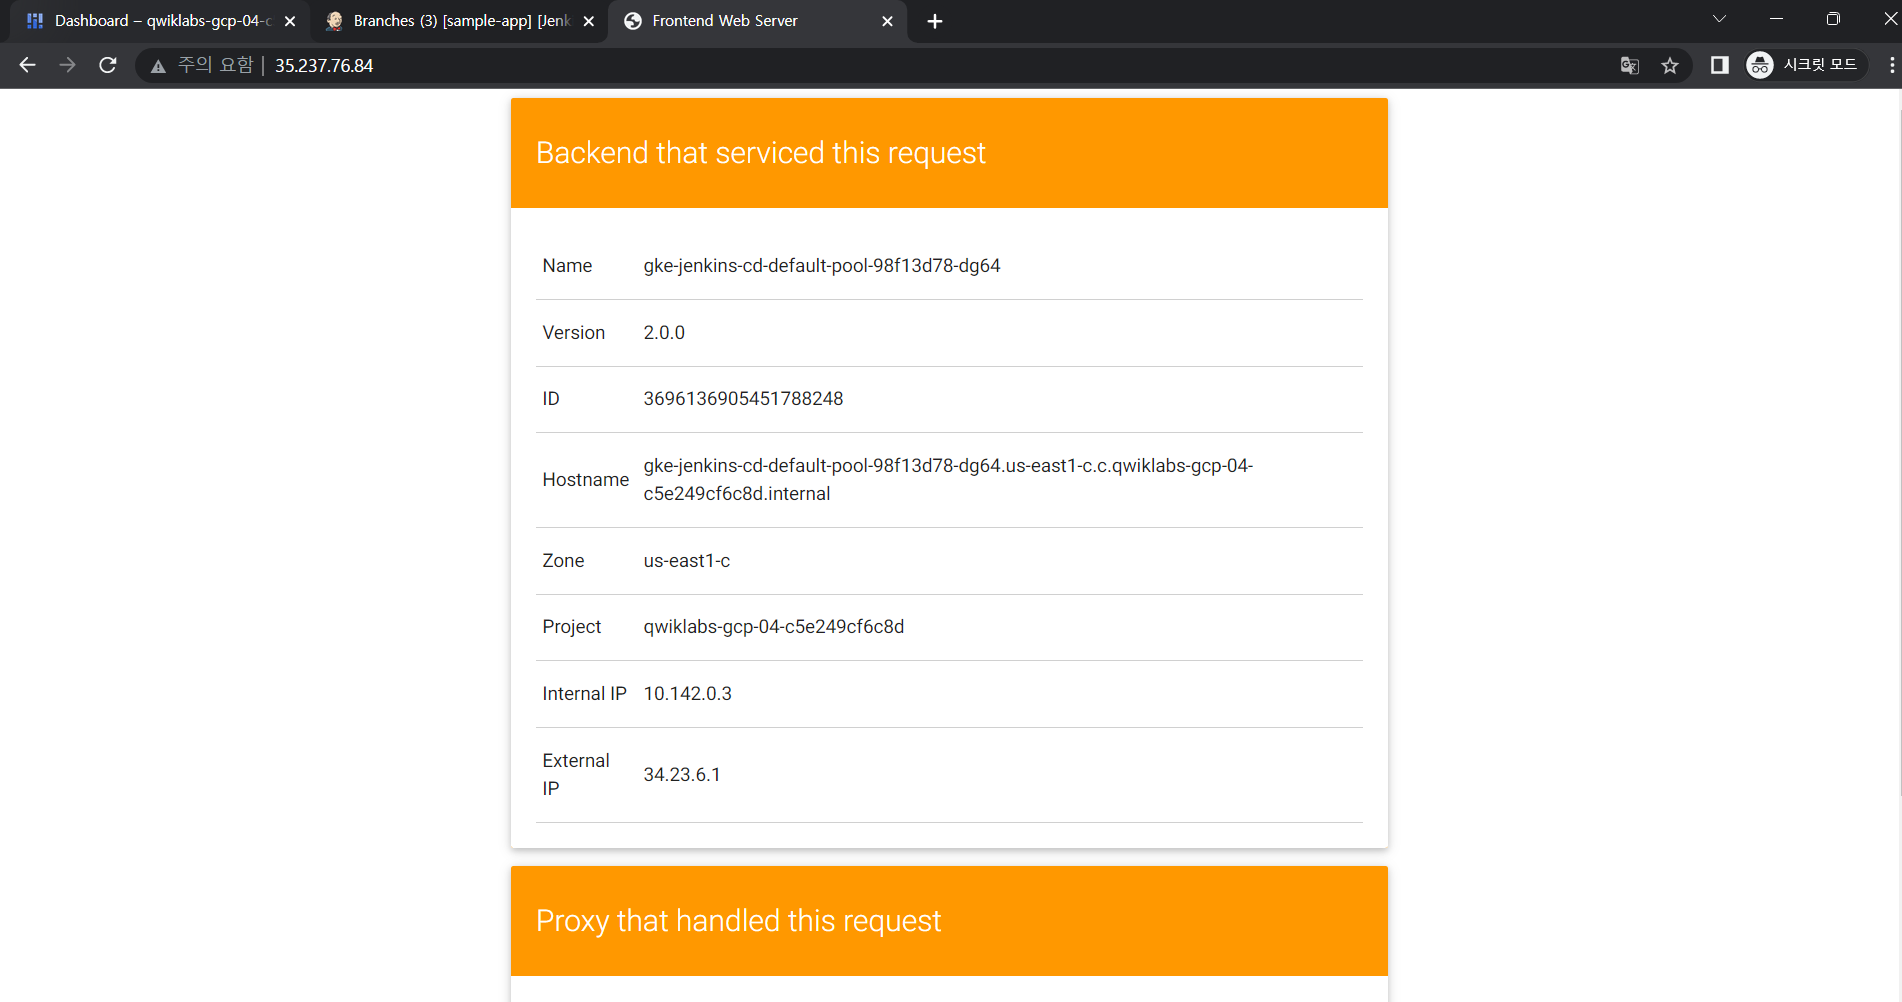
Task: Click the ID value 3696136905451788248
Action: point(743,399)
